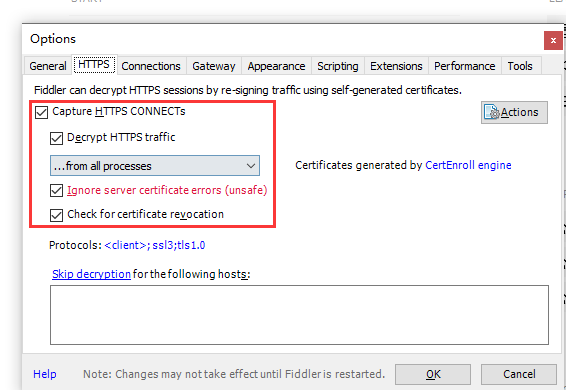View the Extensions tab
This screenshot has width=566, height=390.
(x=396, y=66)
